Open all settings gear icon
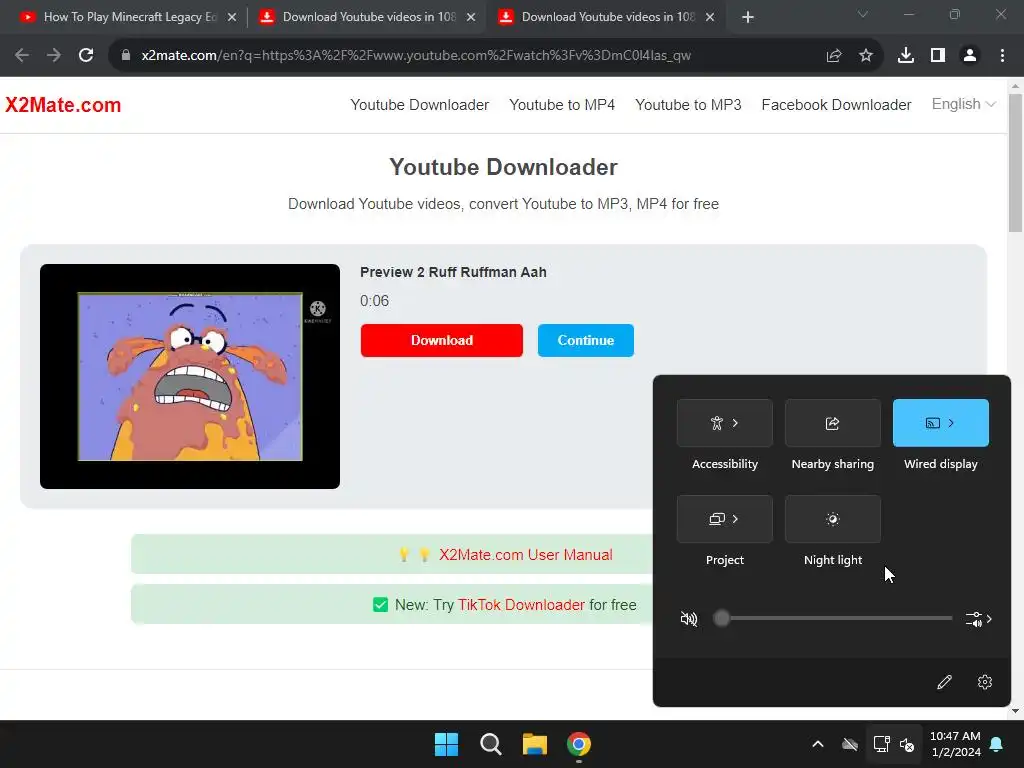 coord(985,682)
